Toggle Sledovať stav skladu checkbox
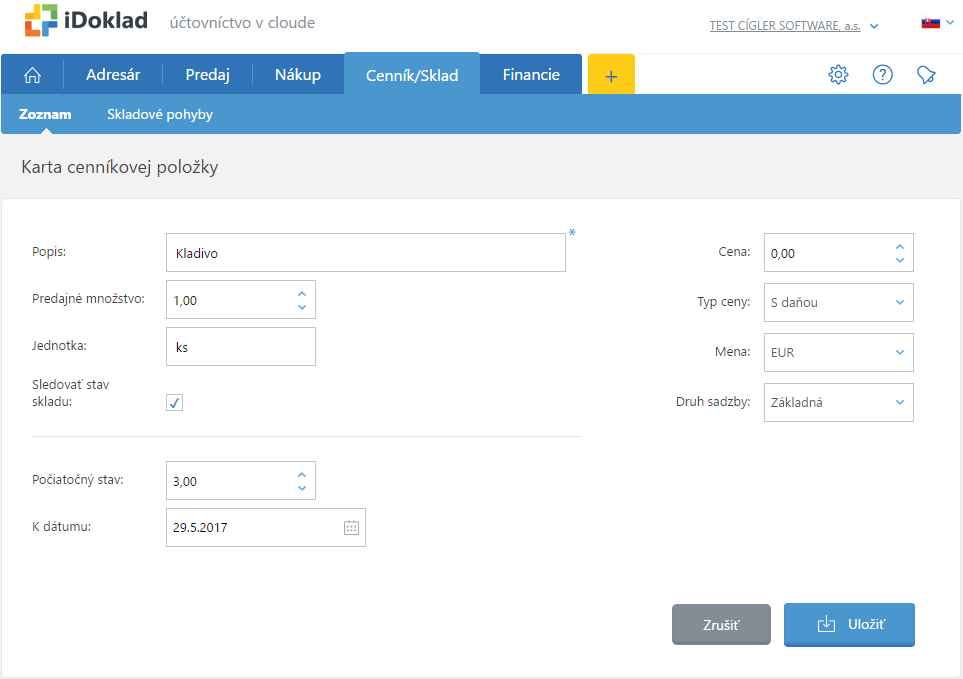 click(175, 402)
